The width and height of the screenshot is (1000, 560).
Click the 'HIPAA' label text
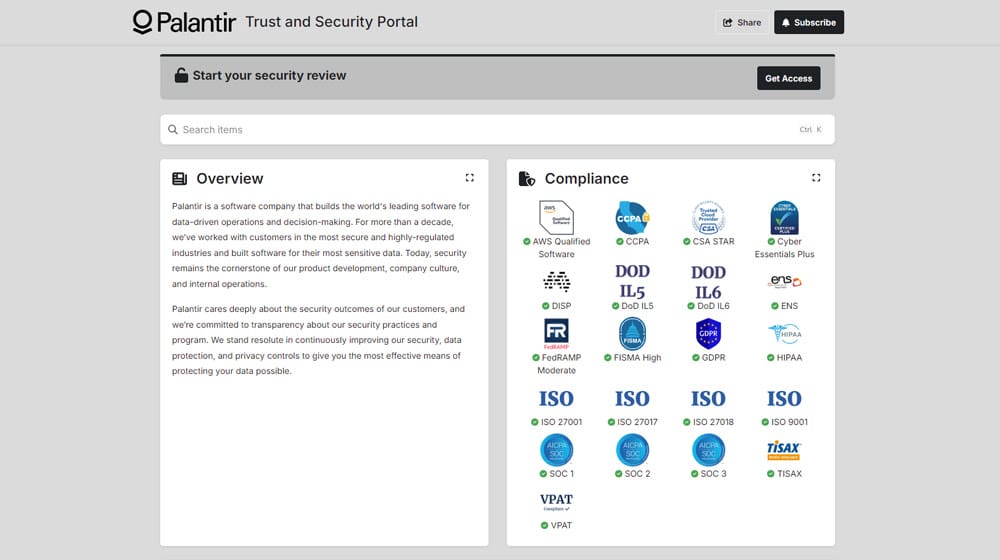pyautogui.click(x=790, y=357)
